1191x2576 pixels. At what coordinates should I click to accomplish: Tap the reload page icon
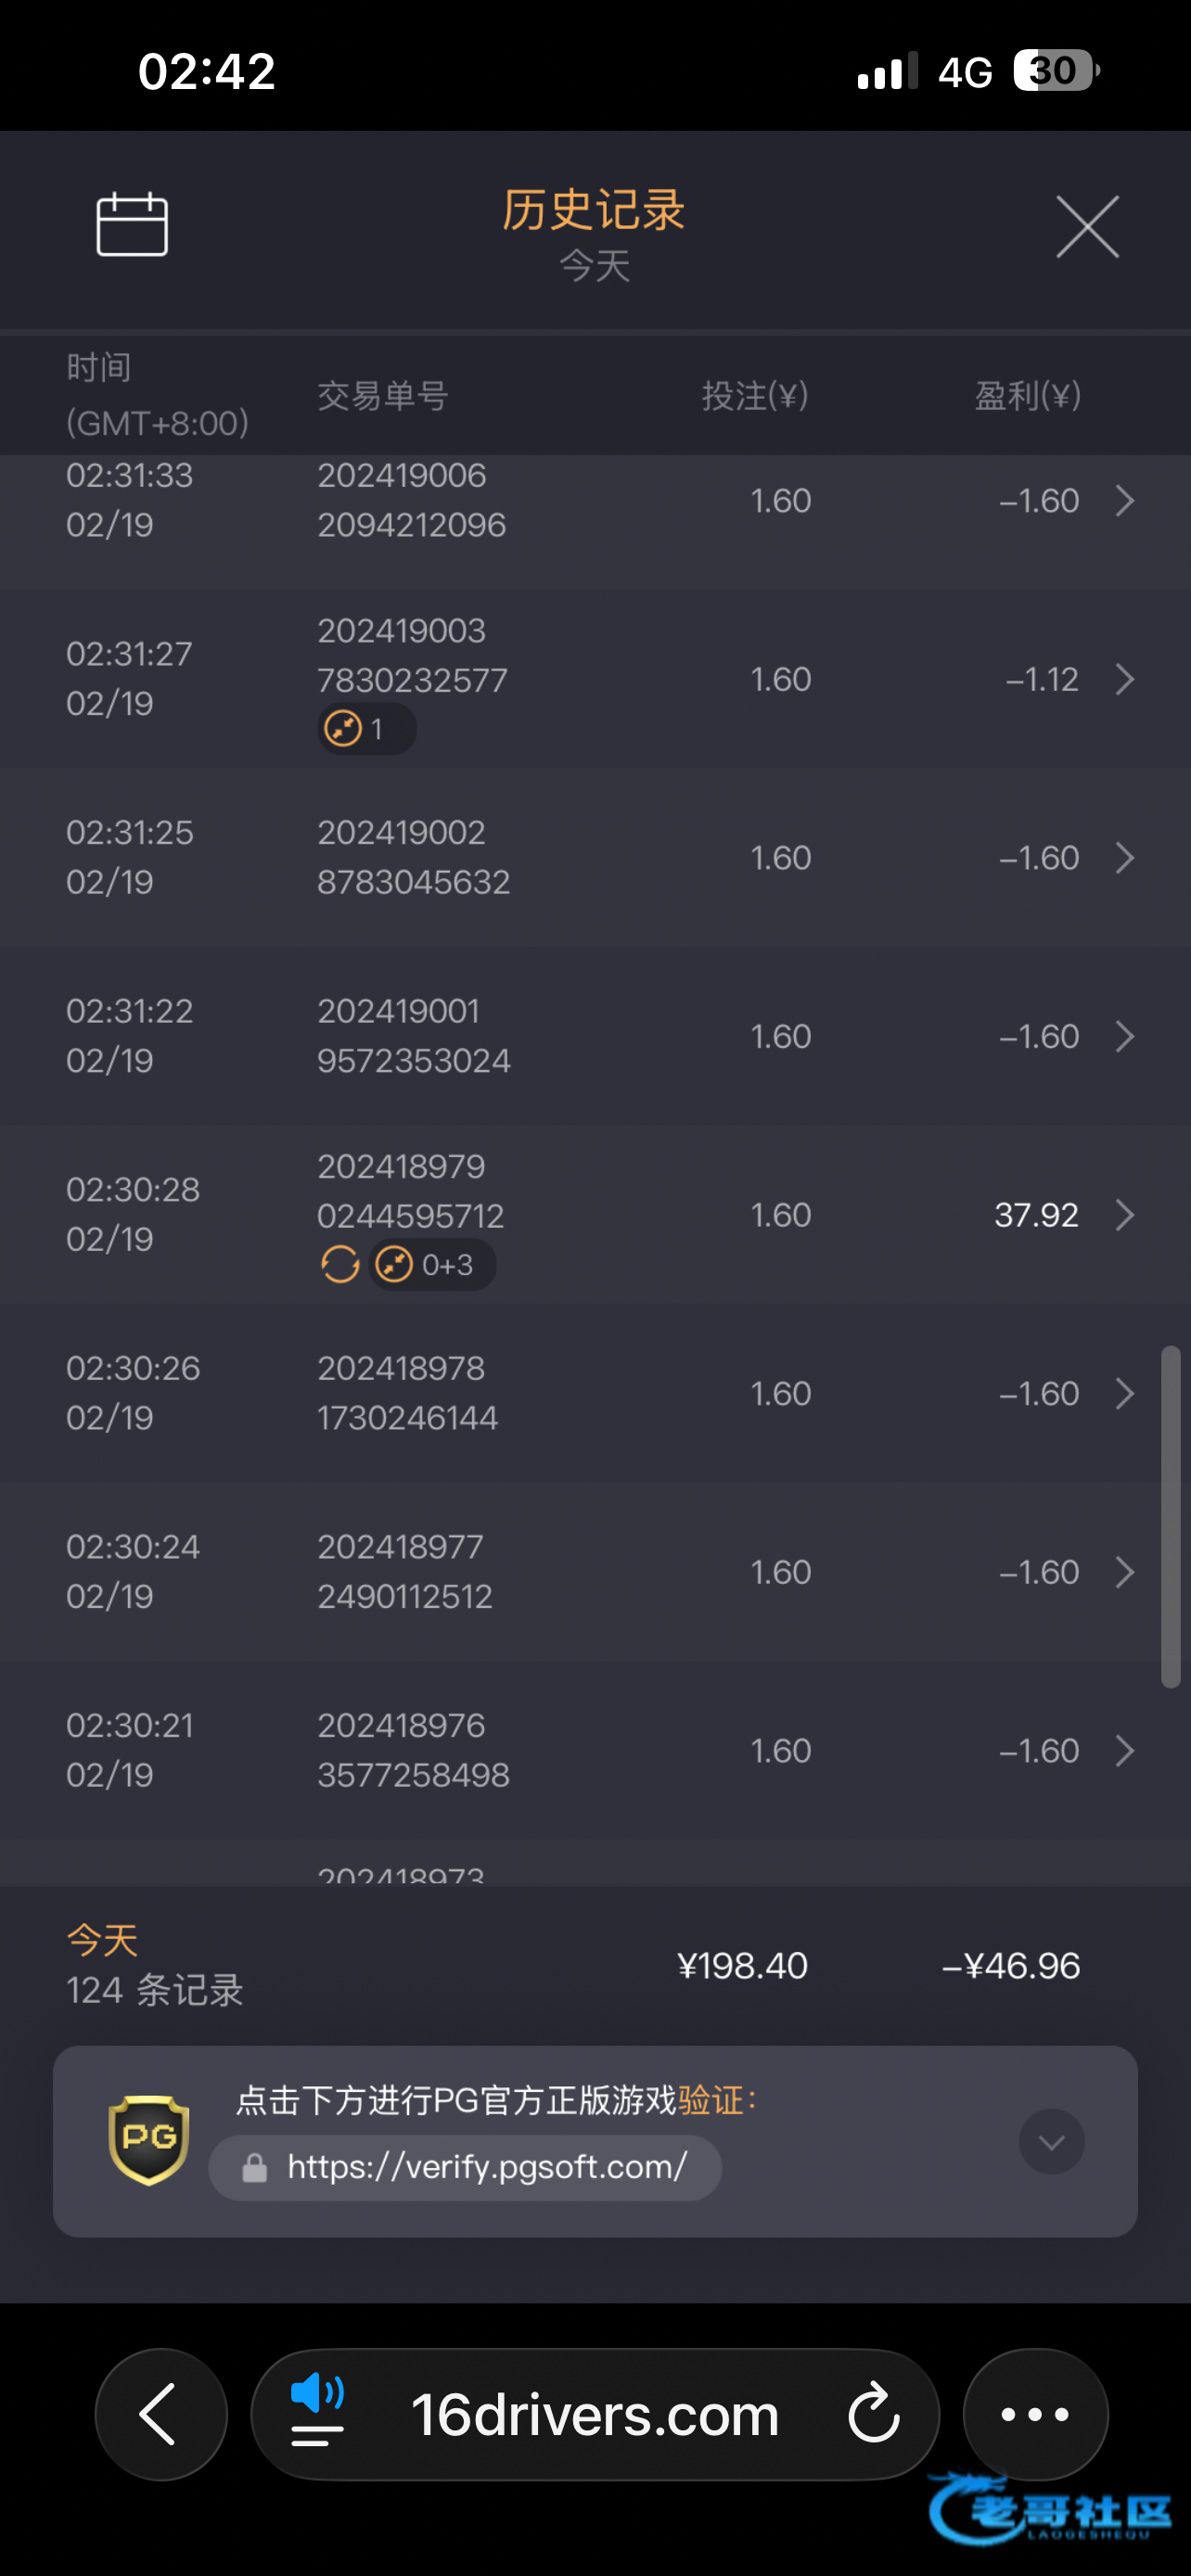pos(874,2414)
